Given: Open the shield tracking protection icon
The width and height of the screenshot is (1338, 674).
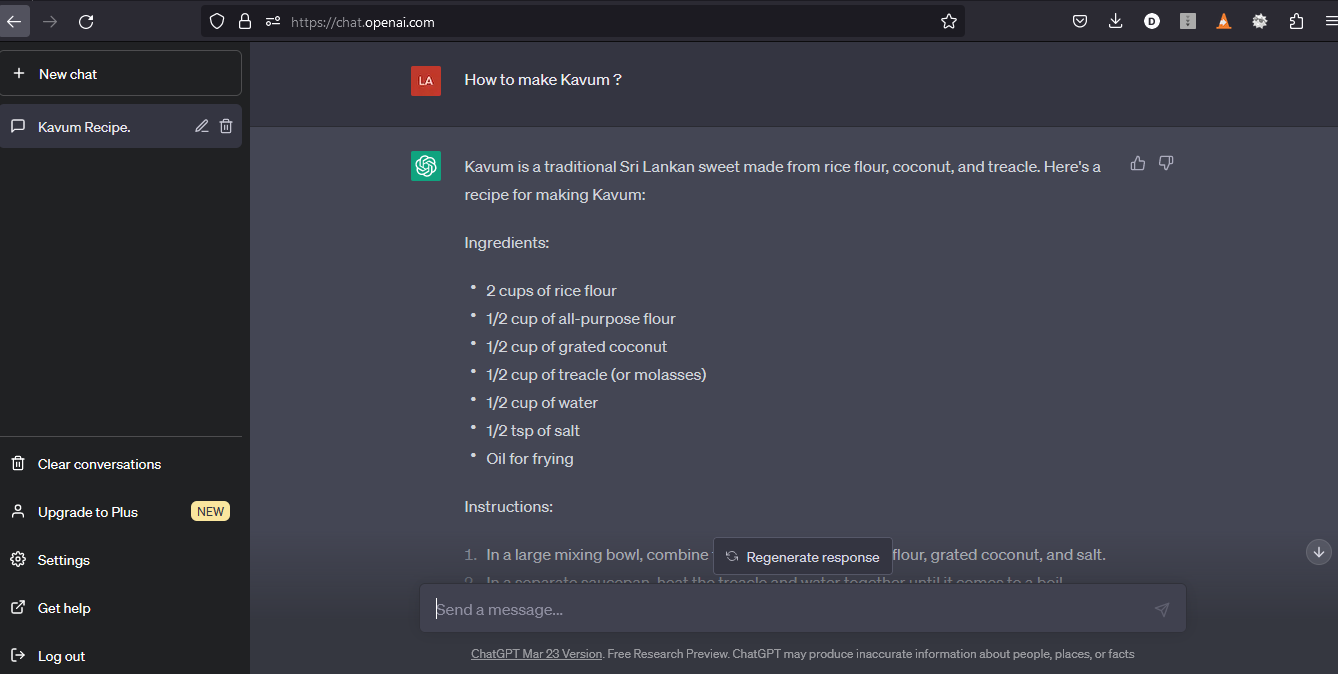Looking at the screenshot, I should point(217,21).
